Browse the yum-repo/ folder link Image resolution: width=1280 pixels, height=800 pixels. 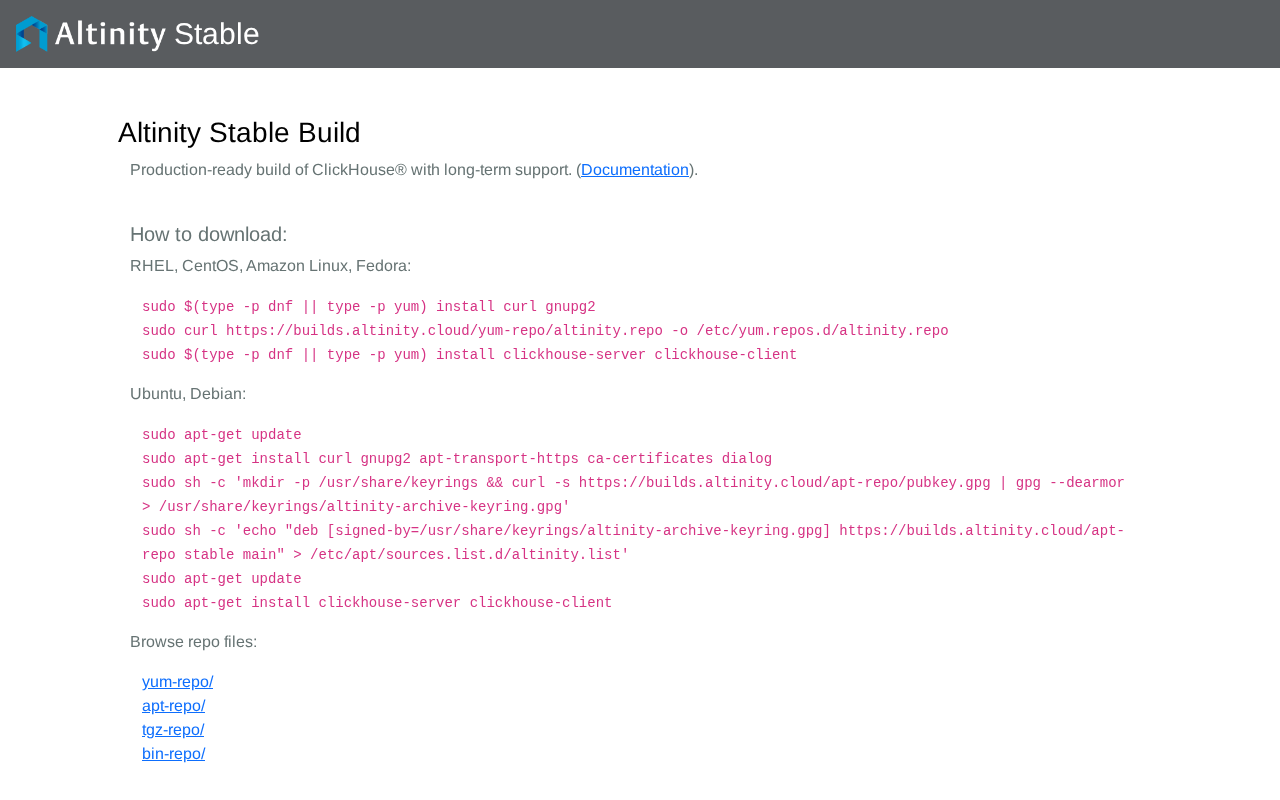tap(177, 682)
